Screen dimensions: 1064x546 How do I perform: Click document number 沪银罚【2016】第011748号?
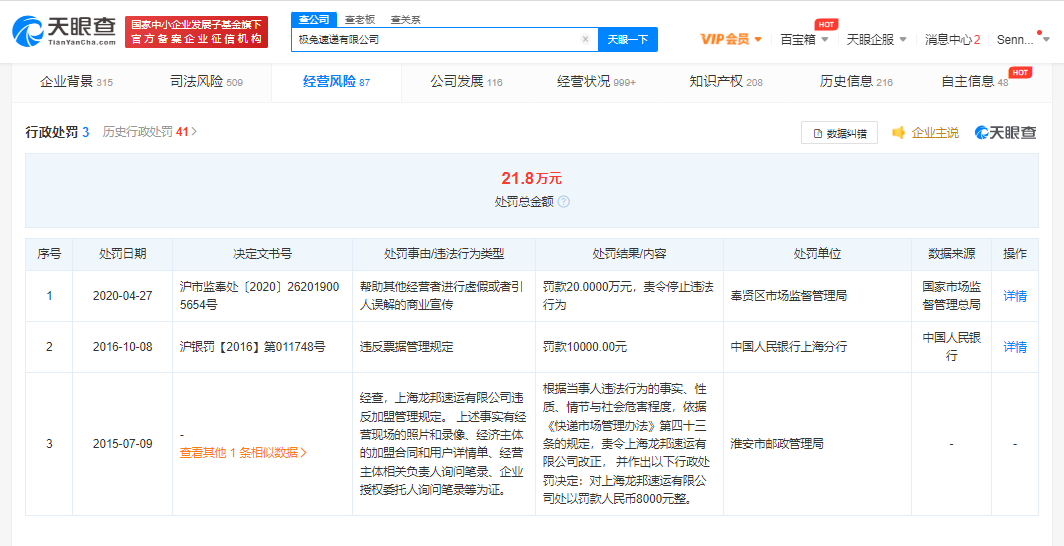252,347
